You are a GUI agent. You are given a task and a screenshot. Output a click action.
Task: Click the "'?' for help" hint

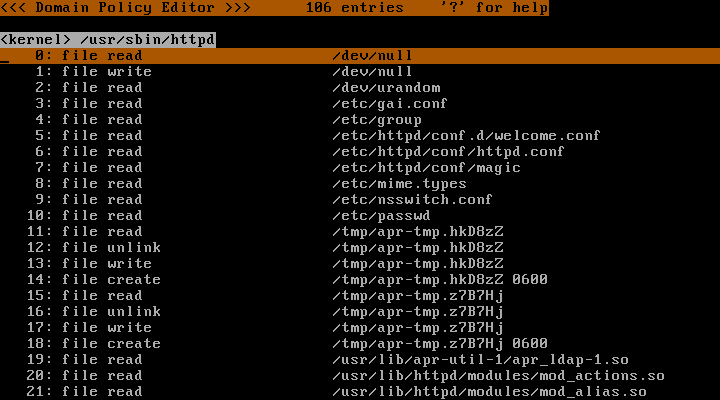(x=494, y=8)
